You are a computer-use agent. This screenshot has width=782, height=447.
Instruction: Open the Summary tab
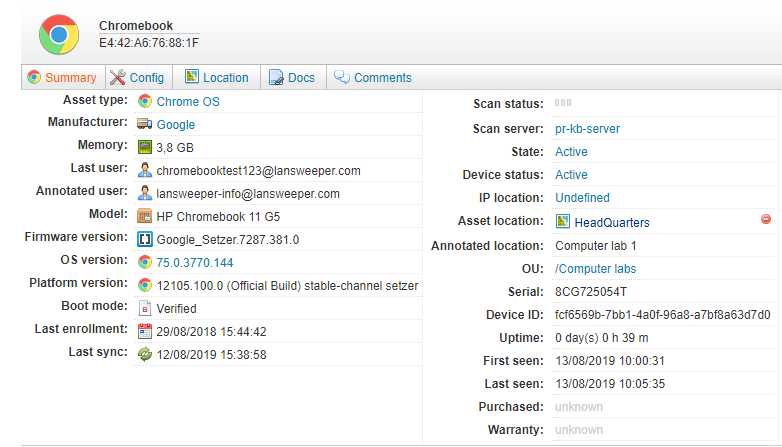63,77
